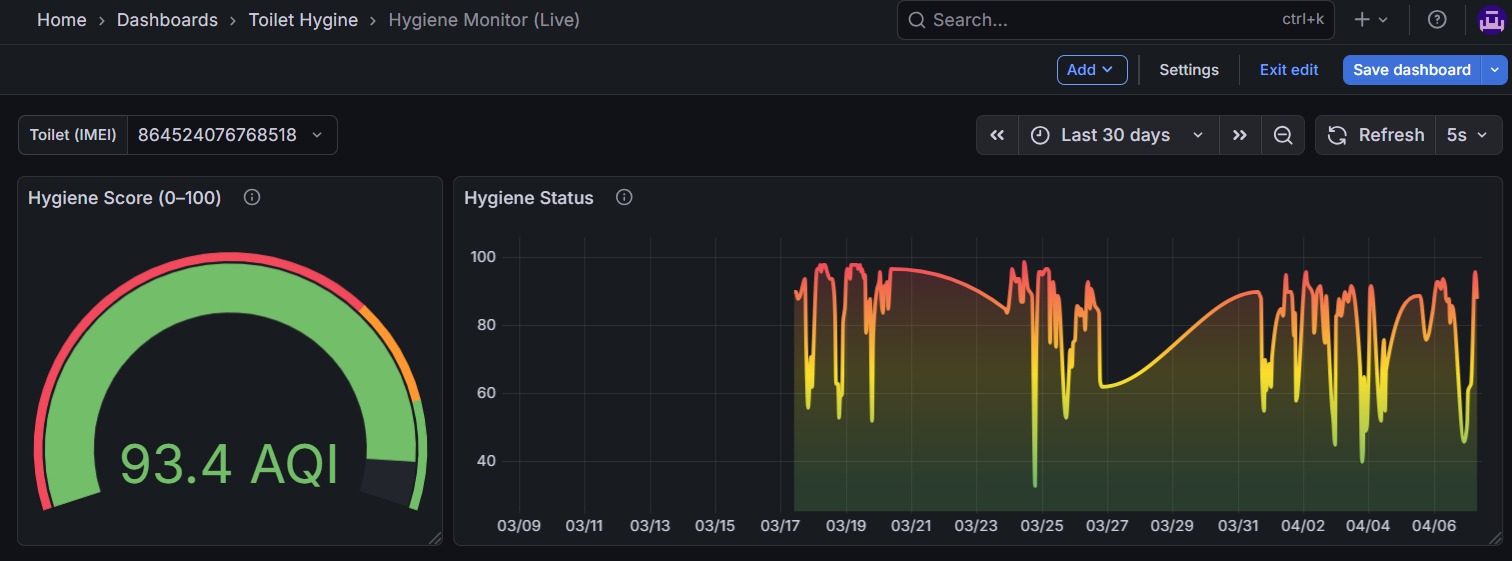Show Hygiene Score panel info icon
This screenshot has width=1512, height=561.
click(x=252, y=197)
